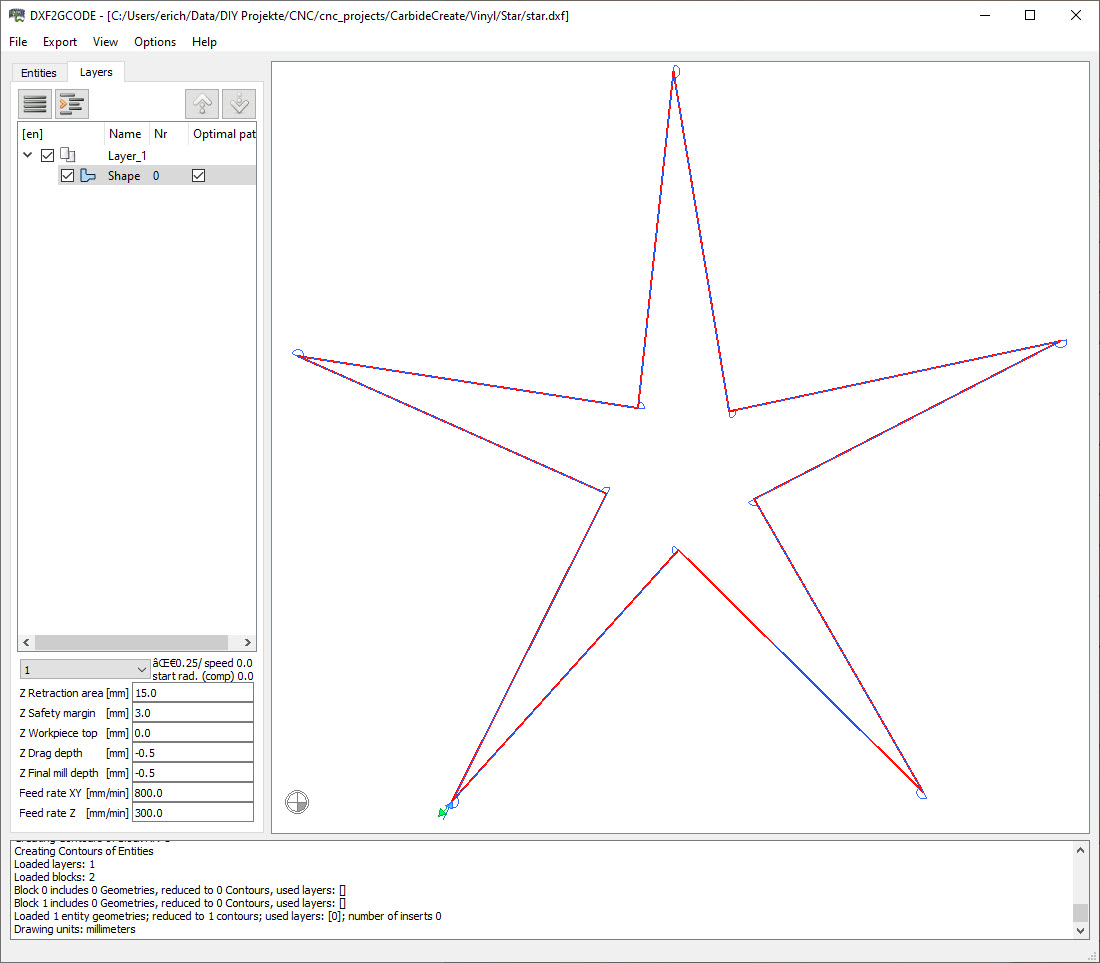Viewport: 1100px width, 963px height.
Task: Open the Export menu
Action: [60, 42]
